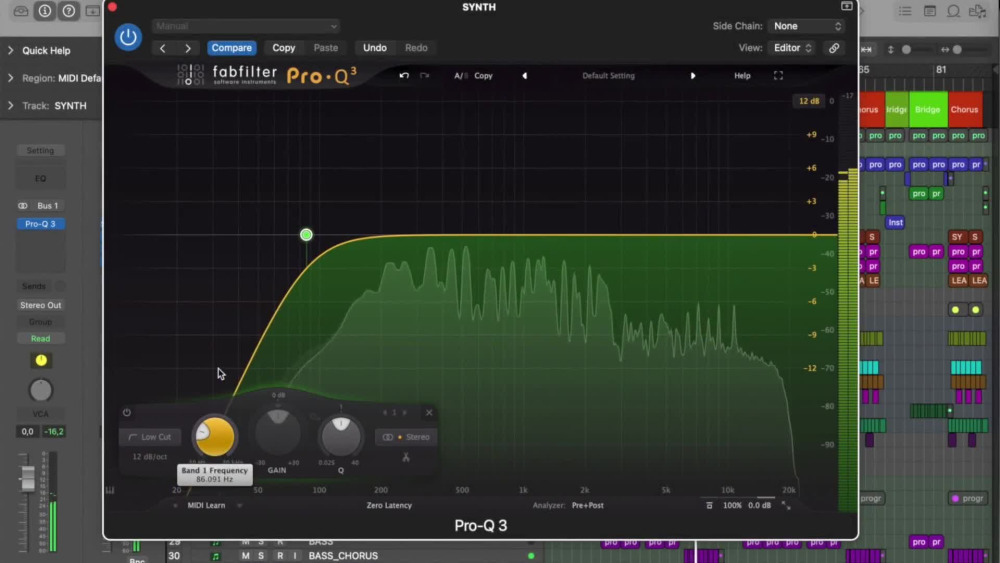1000x563 pixels.
Task: Open the View Editor dropdown
Action: 792,48
